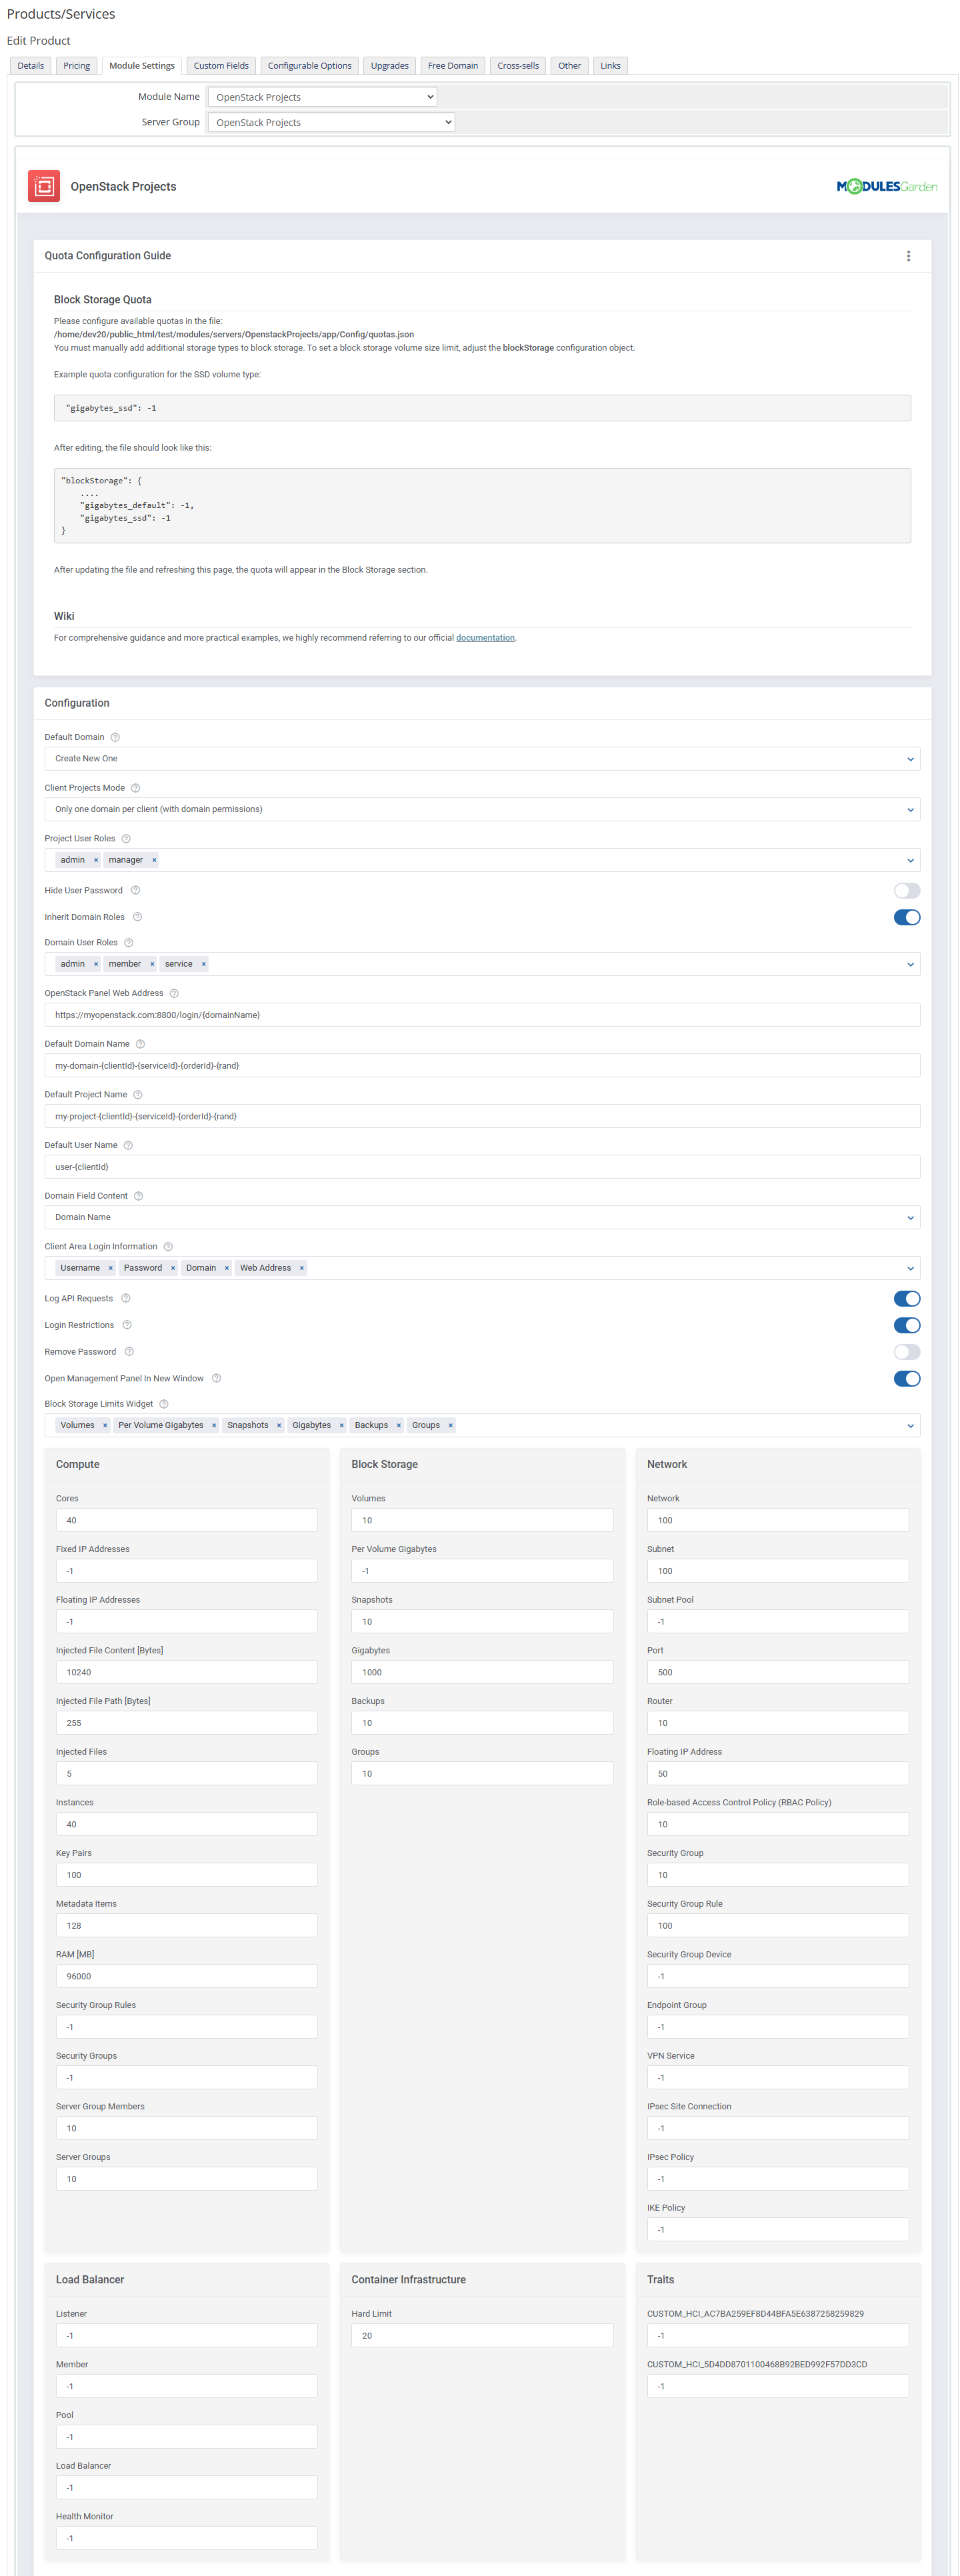Screen dimensions: 960x2576
Task: Remove the Snapshots tag from limits widget
Action: (279, 1426)
